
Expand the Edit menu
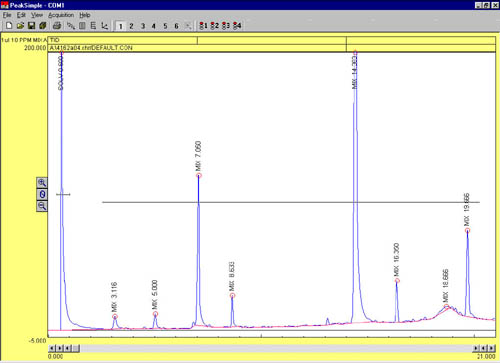pos(21,15)
